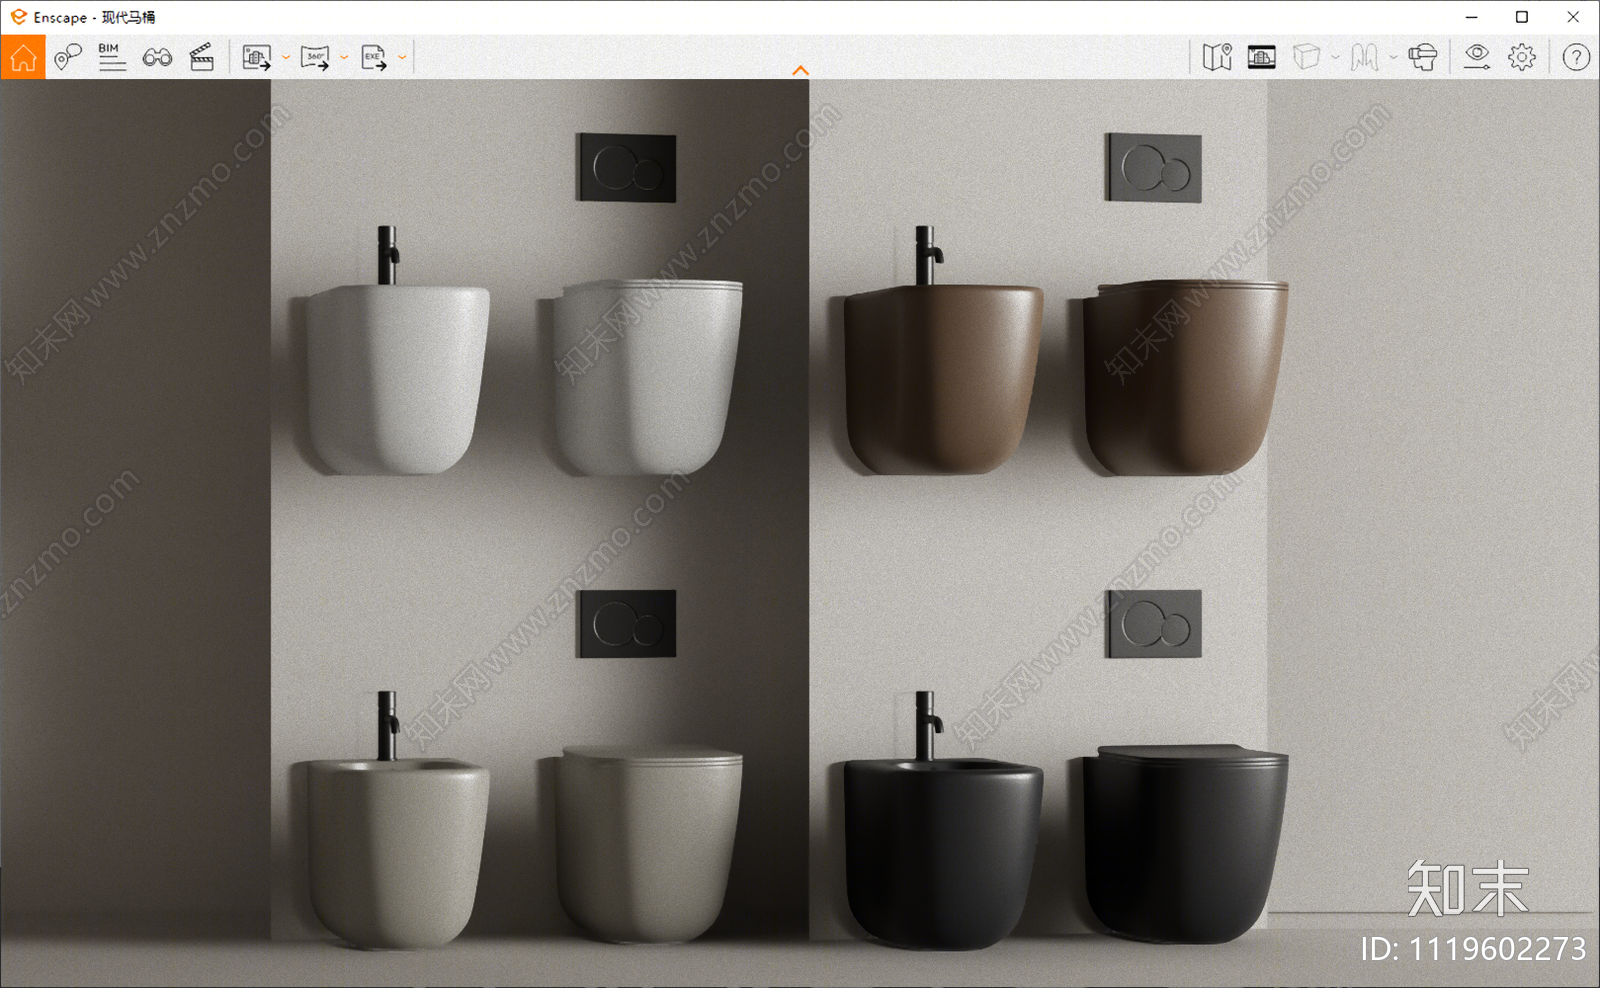This screenshot has height=988, width=1600.
Task: Maximize the Enscape window
Action: coord(1522,17)
